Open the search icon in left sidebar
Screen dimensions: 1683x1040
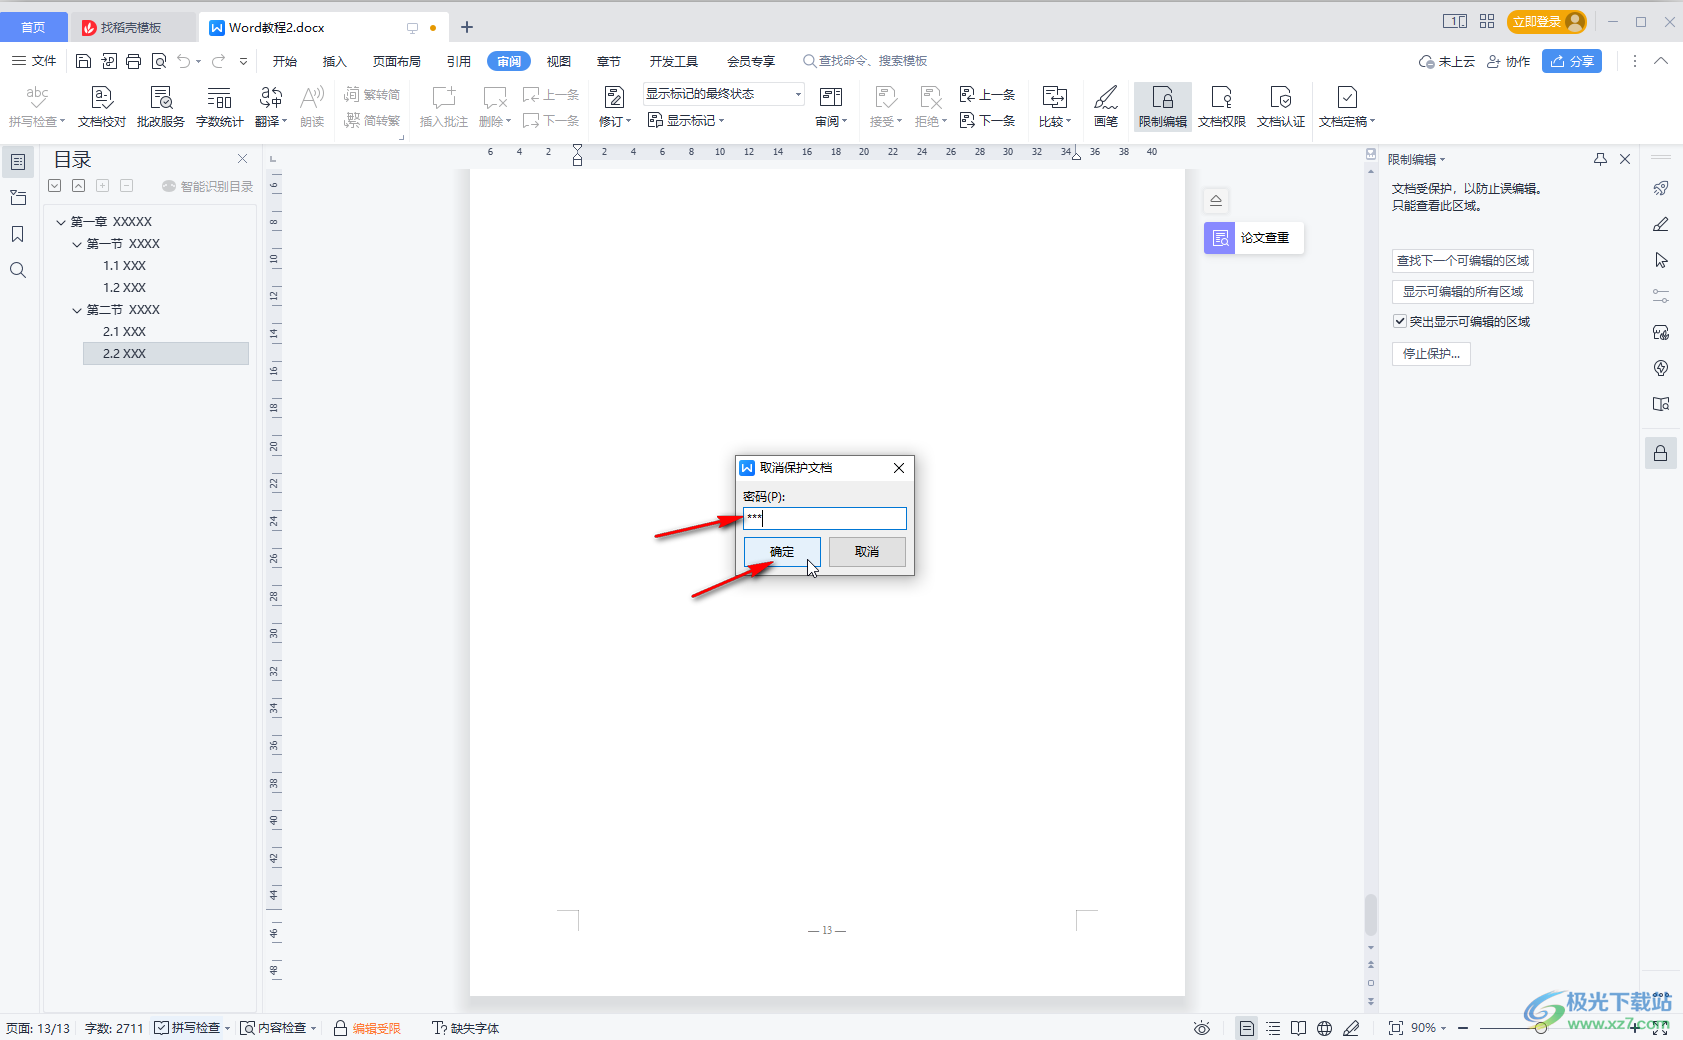(18, 270)
